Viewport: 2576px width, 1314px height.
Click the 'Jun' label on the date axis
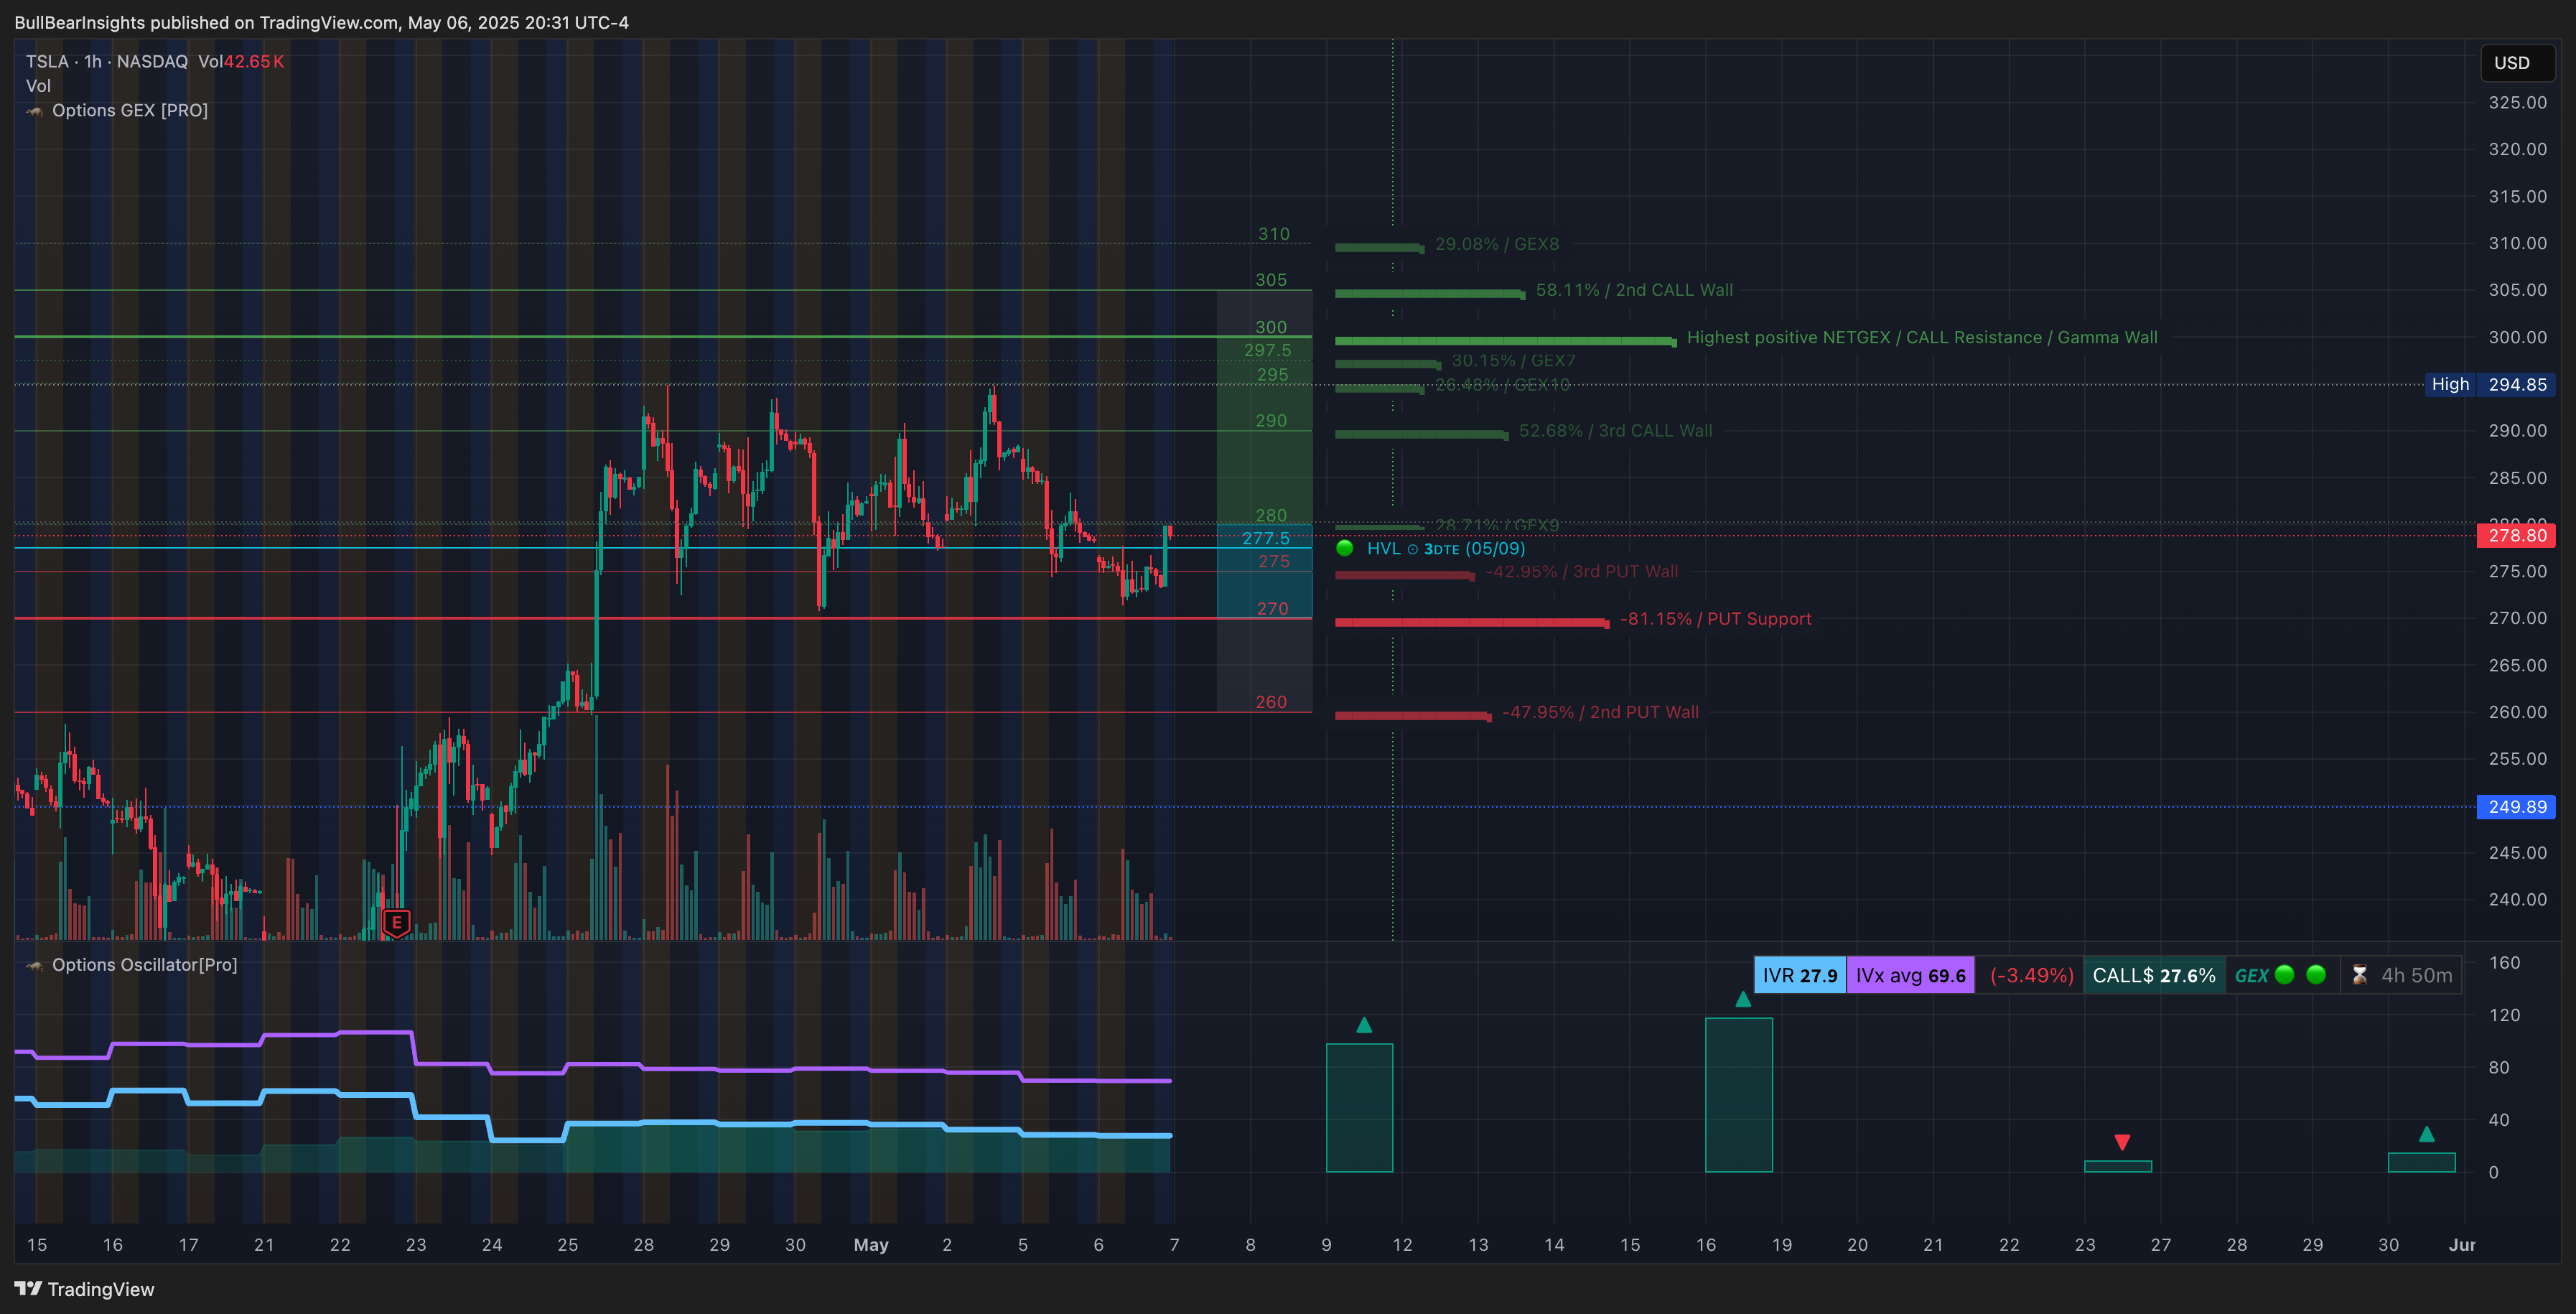tap(2461, 1245)
